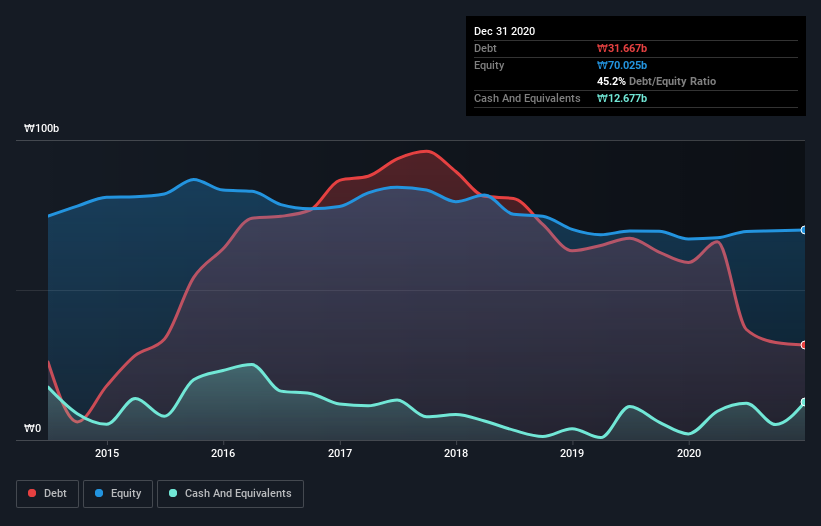
Task: Click the Dec 31 2020 tooltip date
Action: tap(504, 31)
